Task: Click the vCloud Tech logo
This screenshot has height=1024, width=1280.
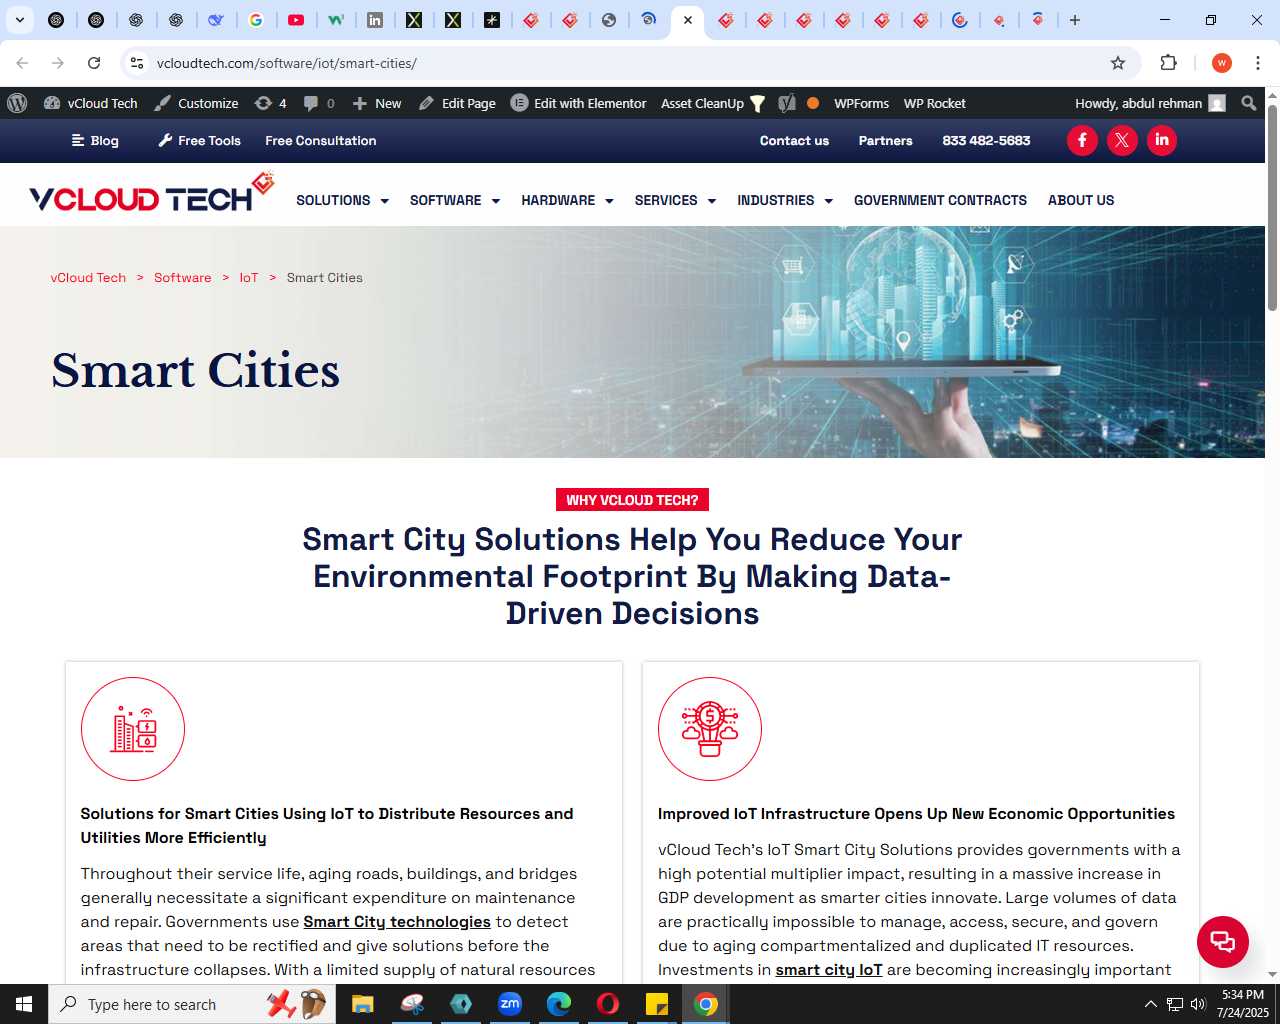Action: (x=151, y=194)
